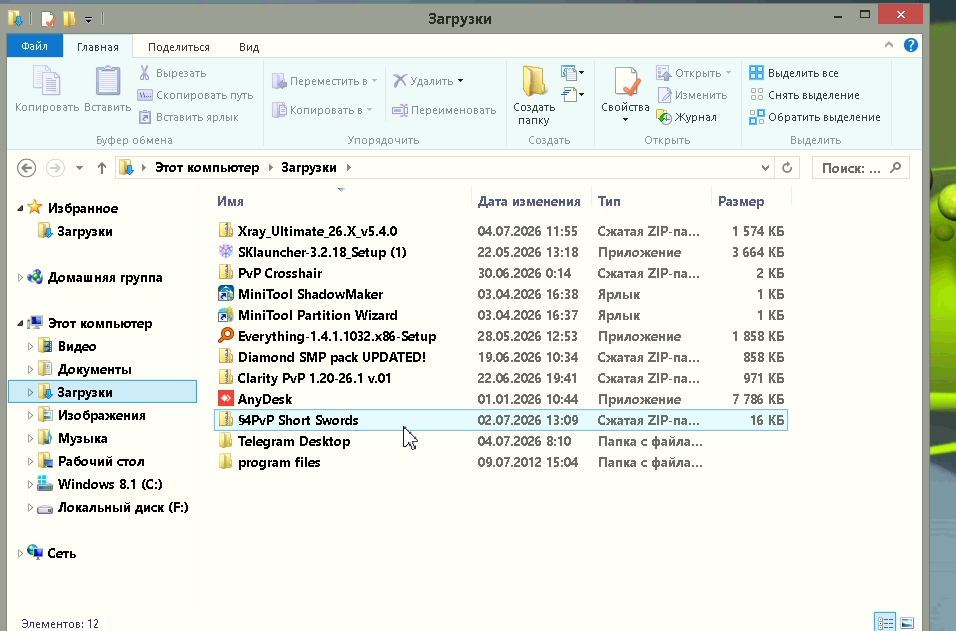Click the Журнал history icon

pos(664,117)
